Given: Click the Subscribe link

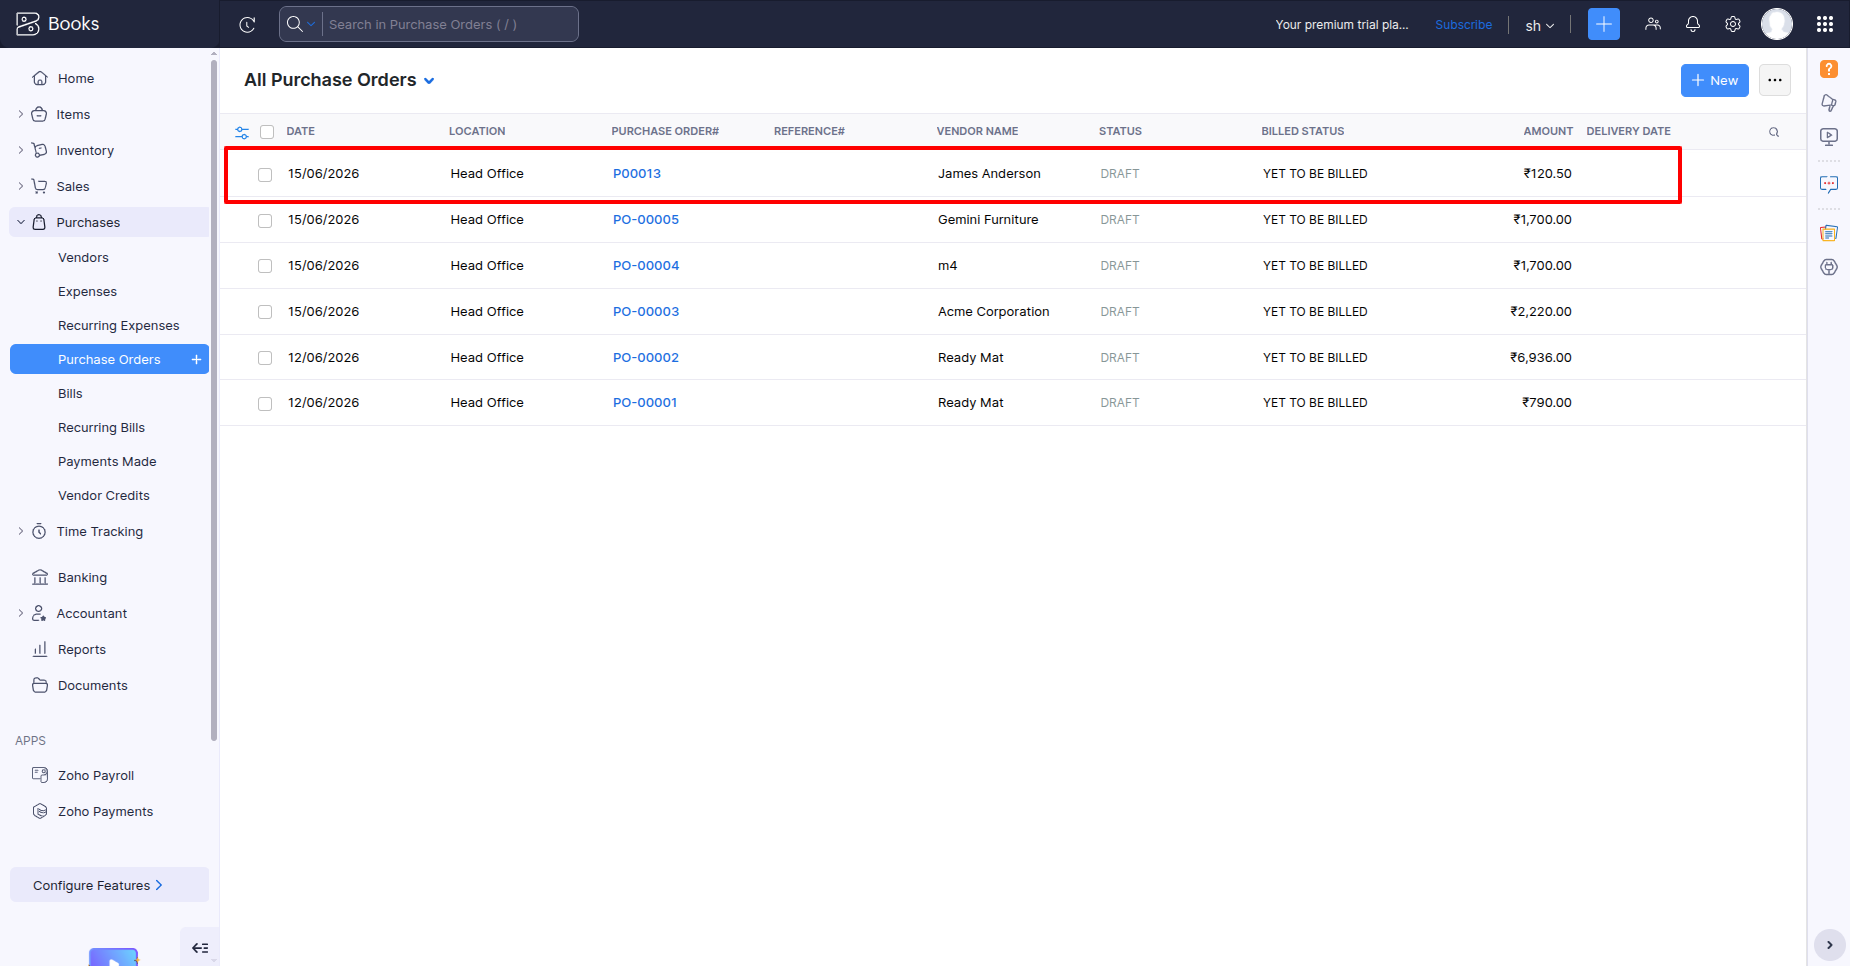Looking at the screenshot, I should click(1463, 25).
